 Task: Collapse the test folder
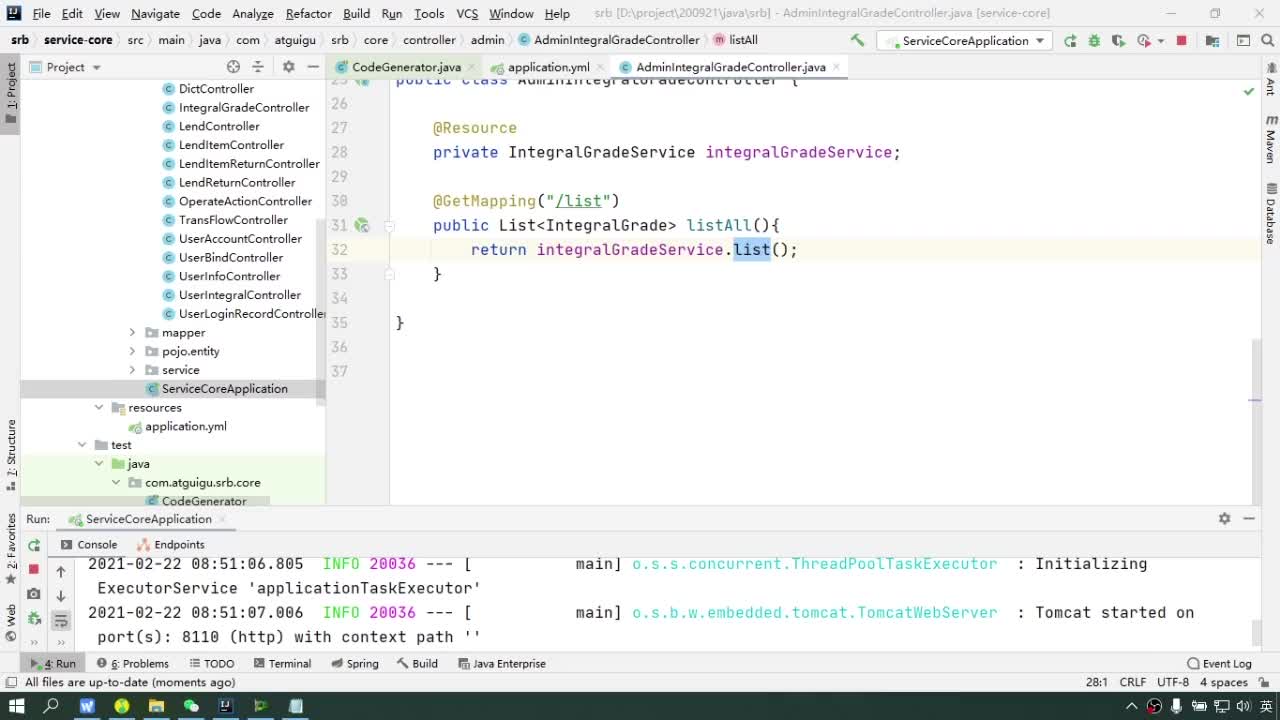pyautogui.click(x=82, y=445)
